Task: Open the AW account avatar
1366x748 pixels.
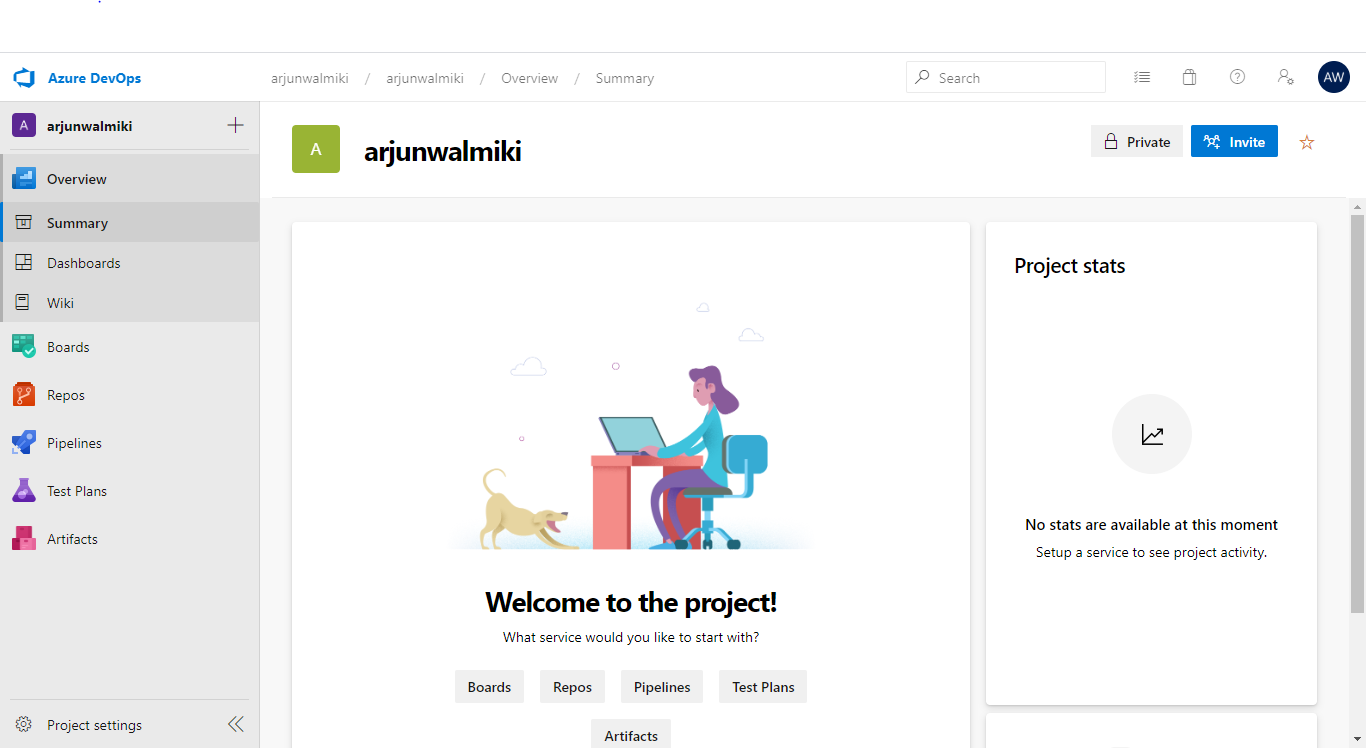Action: [1334, 77]
